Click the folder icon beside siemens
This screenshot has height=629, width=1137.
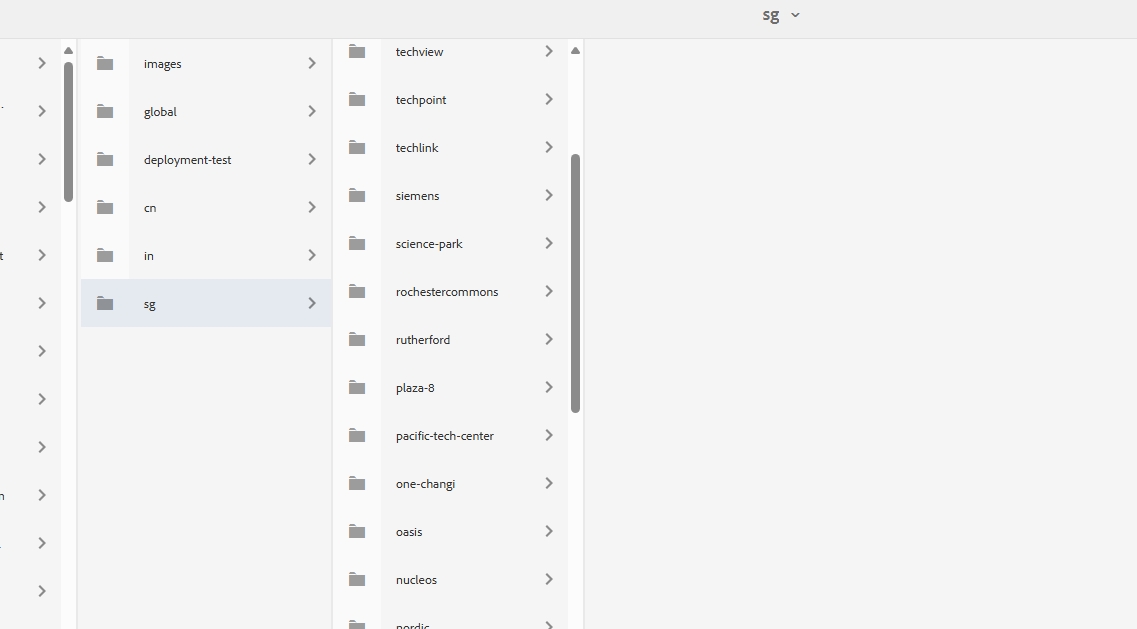point(357,196)
